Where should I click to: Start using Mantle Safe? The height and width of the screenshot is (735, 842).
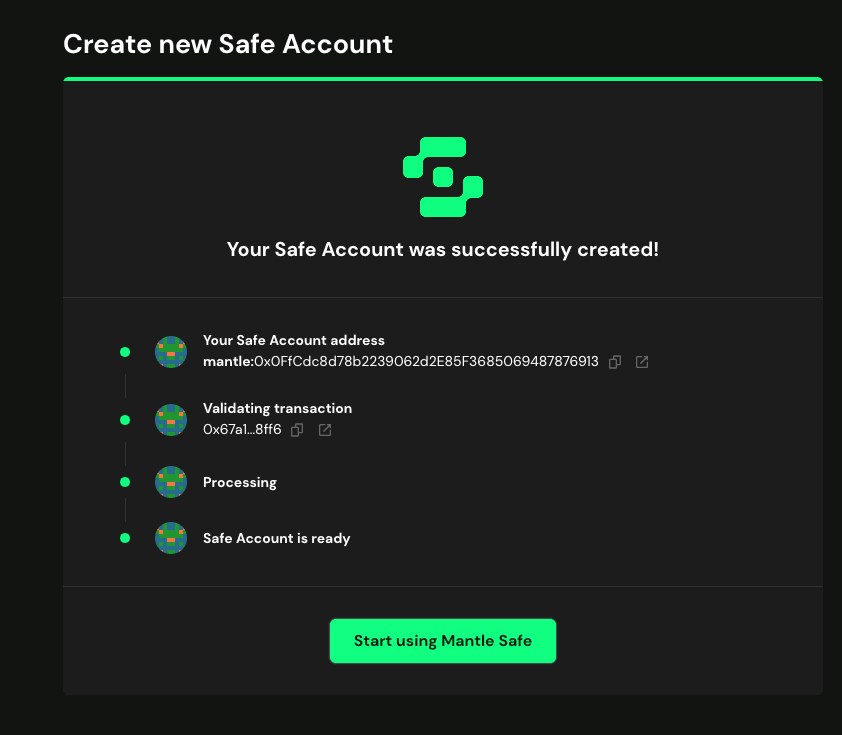point(443,641)
